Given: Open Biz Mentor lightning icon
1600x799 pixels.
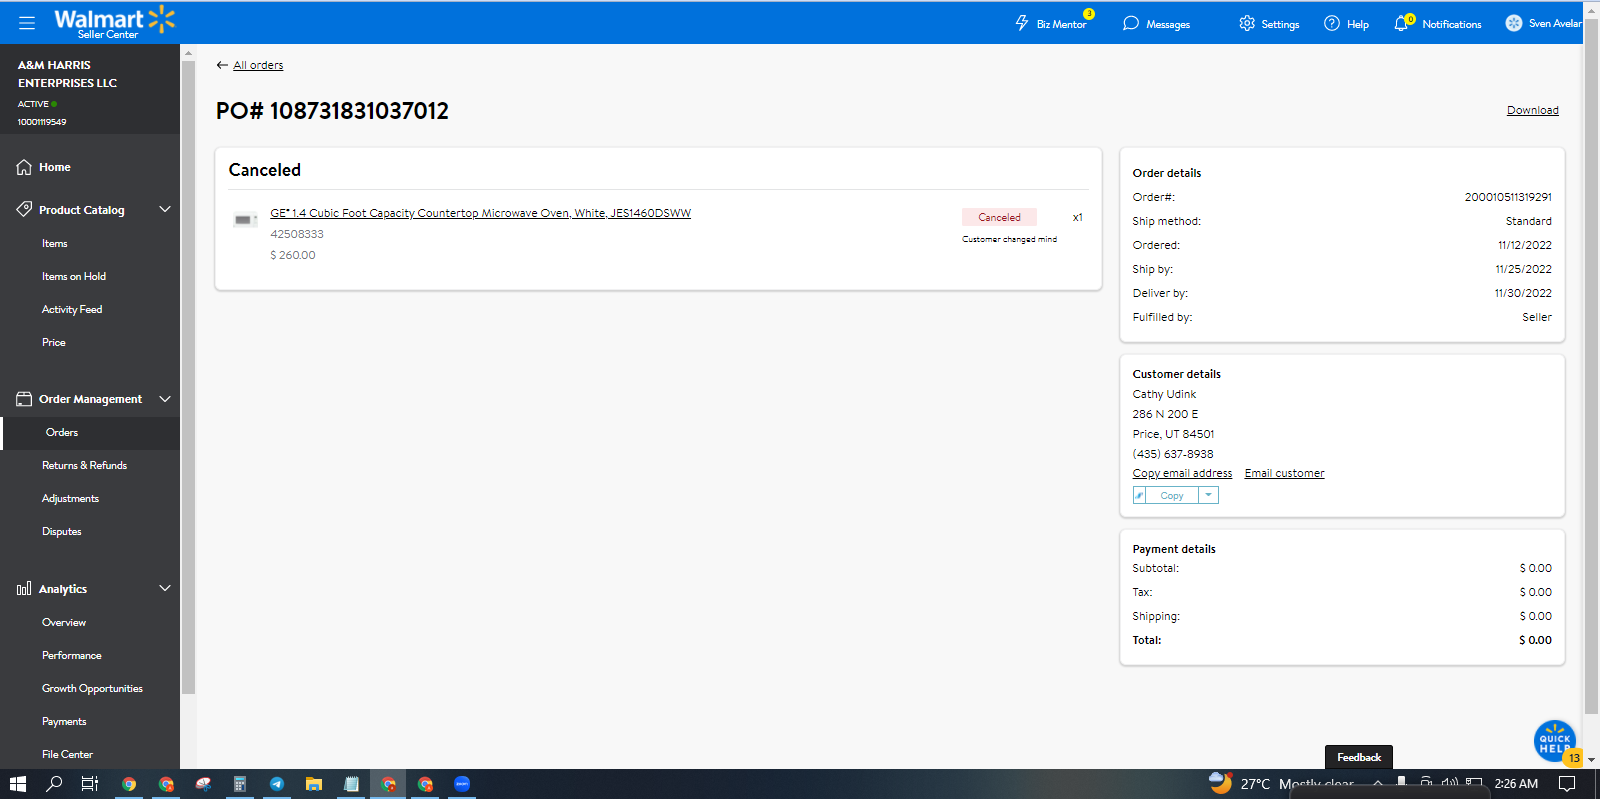Looking at the screenshot, I should tap(1022, 23).
